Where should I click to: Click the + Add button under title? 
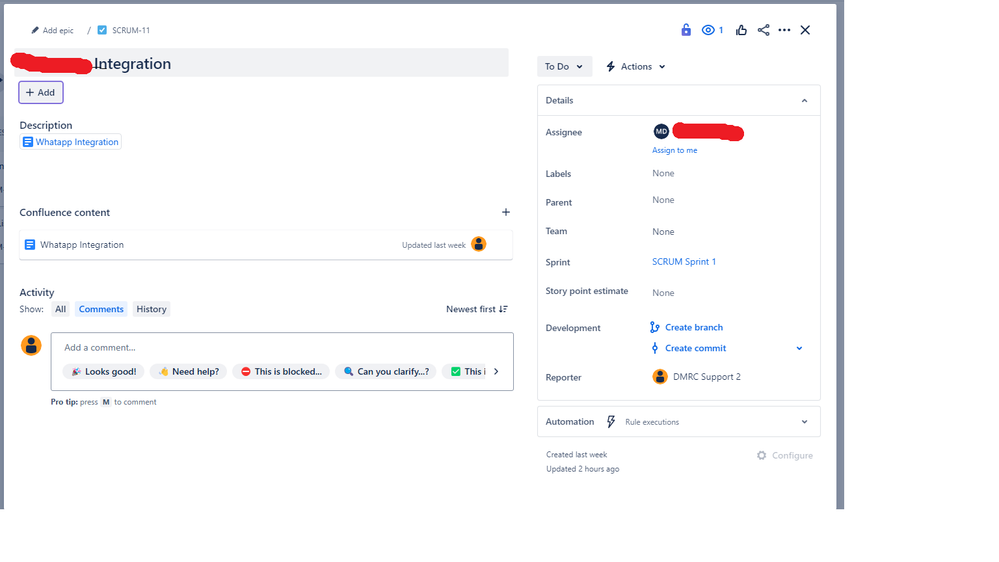[x=41, y=92]
